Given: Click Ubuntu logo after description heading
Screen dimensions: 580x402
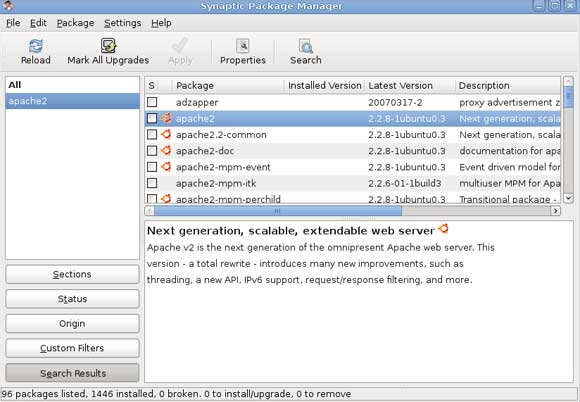Looking at the screenshot, I should 443,229.
